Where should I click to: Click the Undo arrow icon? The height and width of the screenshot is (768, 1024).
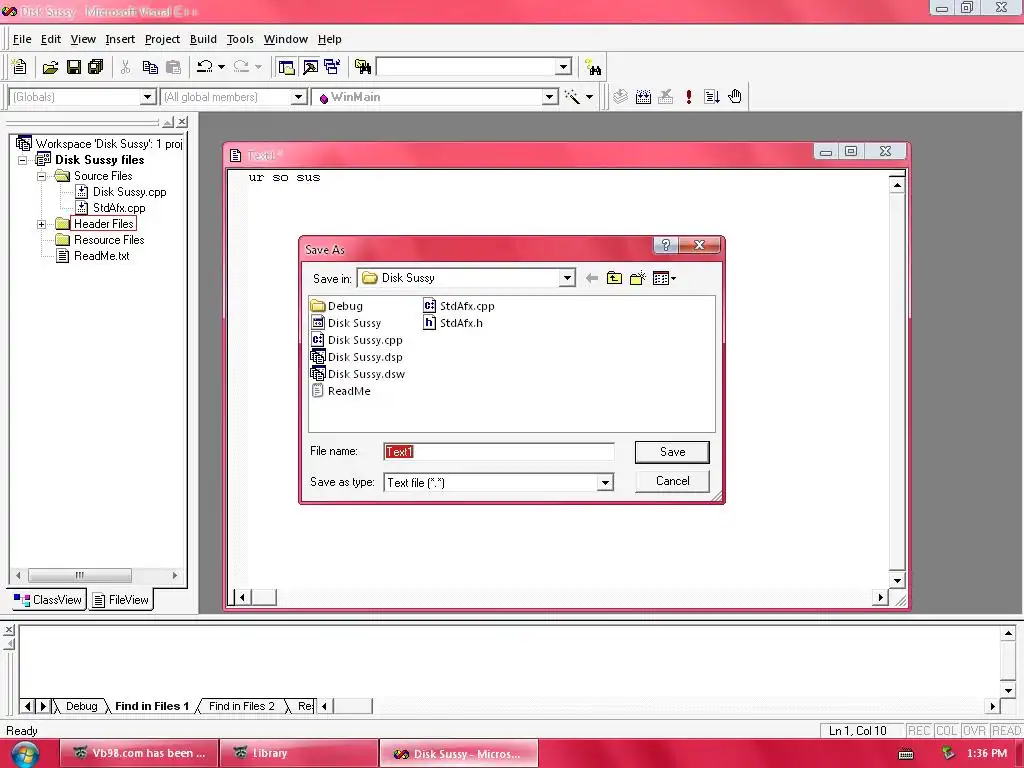204,67
